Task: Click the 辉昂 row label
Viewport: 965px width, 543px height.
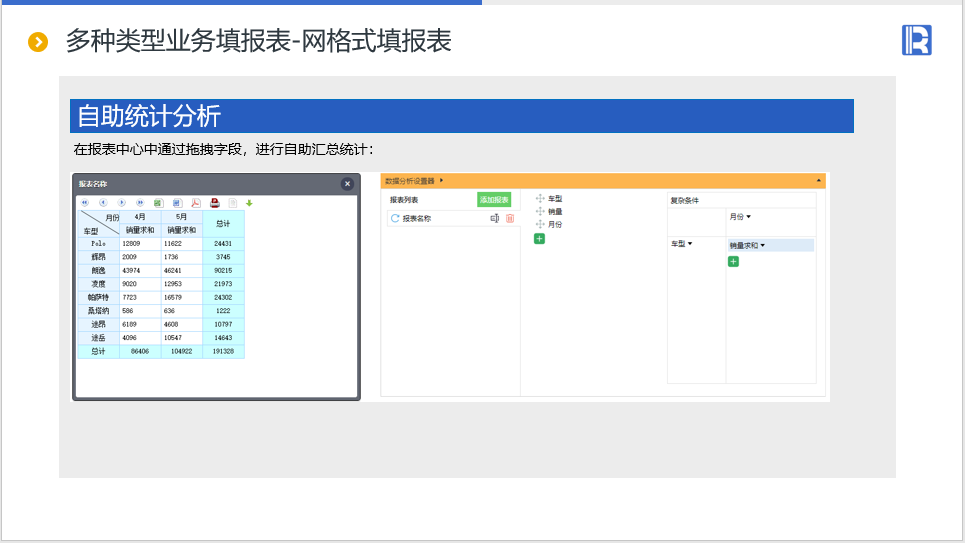Action: tap(98, 257)
